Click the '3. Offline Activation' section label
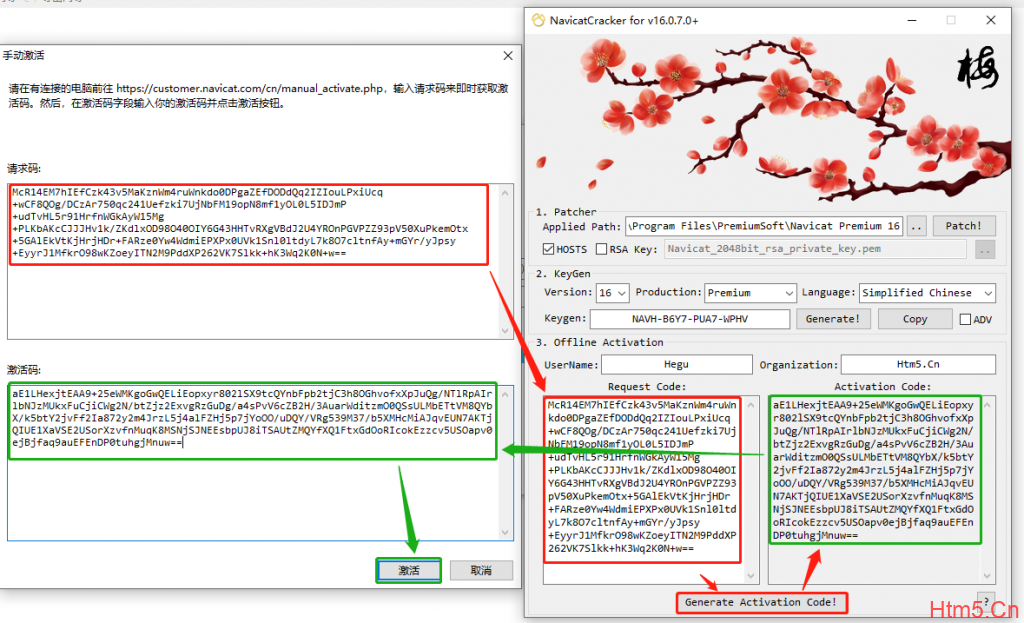This screenshot has width=1024, height=623. coord(600,342)
